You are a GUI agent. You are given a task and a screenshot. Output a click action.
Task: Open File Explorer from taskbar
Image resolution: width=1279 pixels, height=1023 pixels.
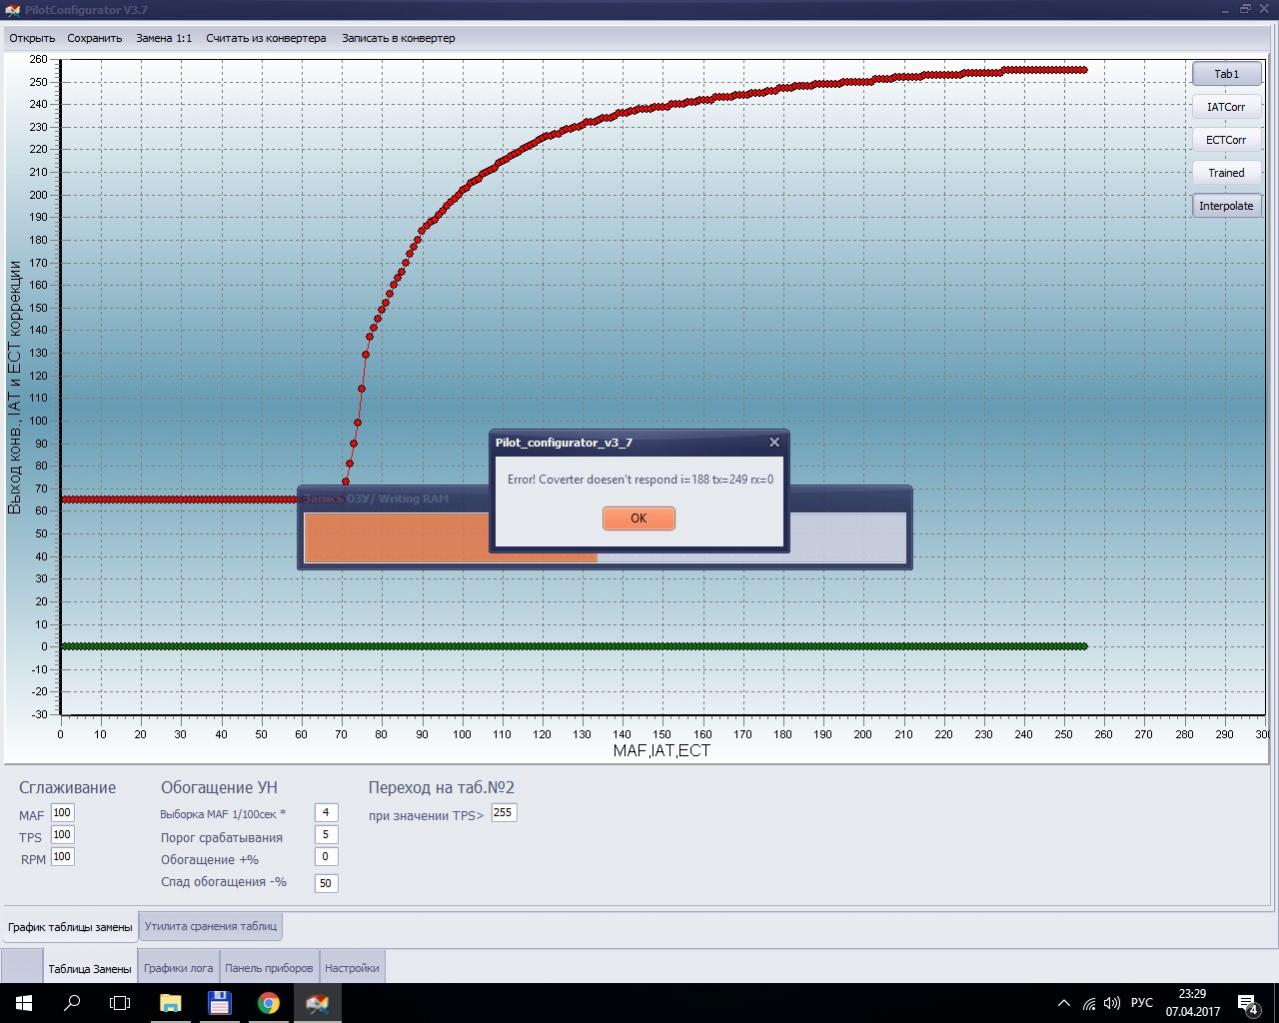[x=170, y=1003]
